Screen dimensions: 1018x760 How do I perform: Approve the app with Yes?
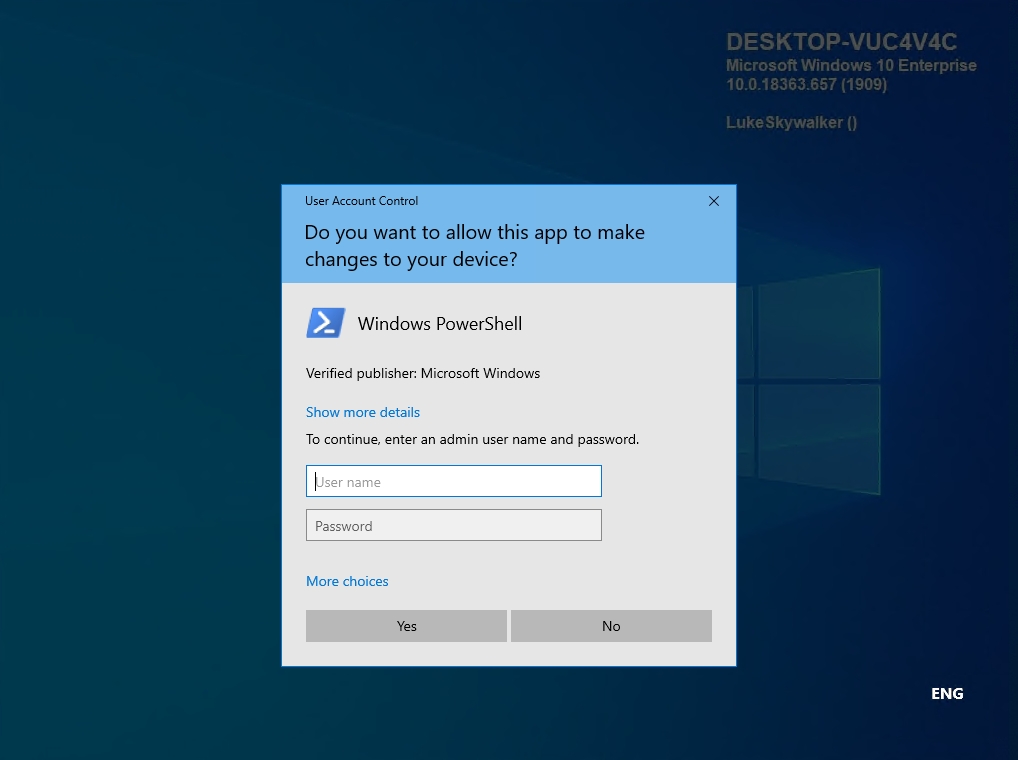click(x=406, y=625)
